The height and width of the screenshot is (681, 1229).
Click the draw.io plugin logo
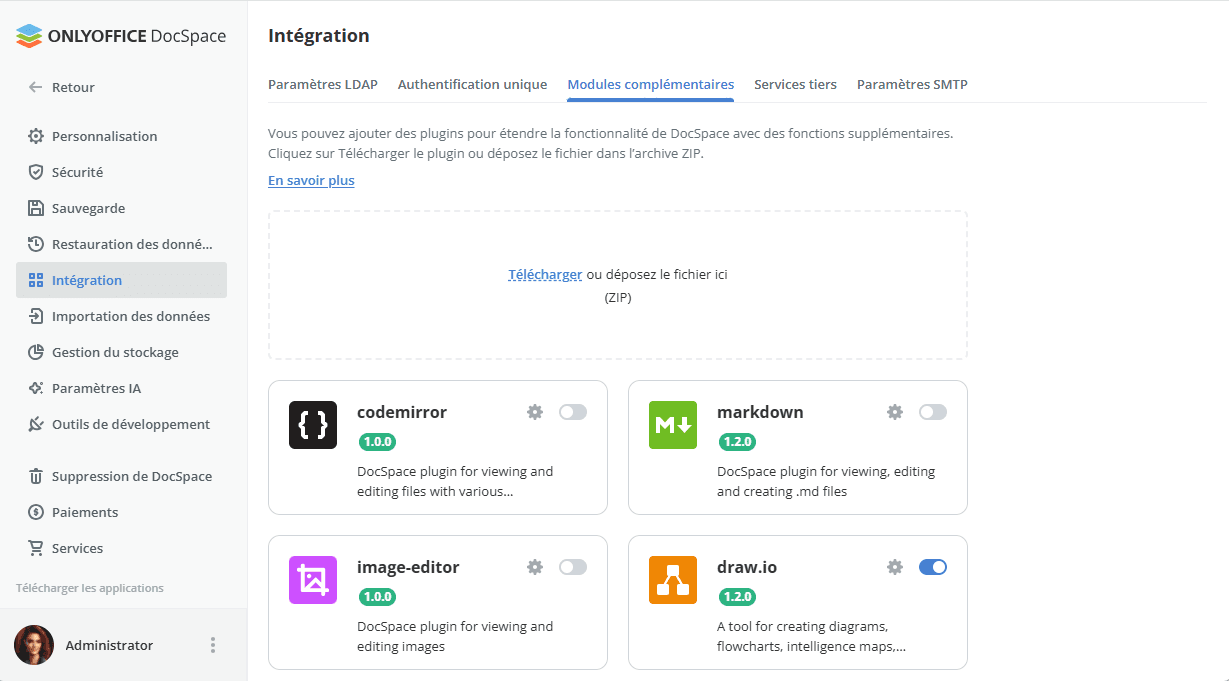[673, 580]
